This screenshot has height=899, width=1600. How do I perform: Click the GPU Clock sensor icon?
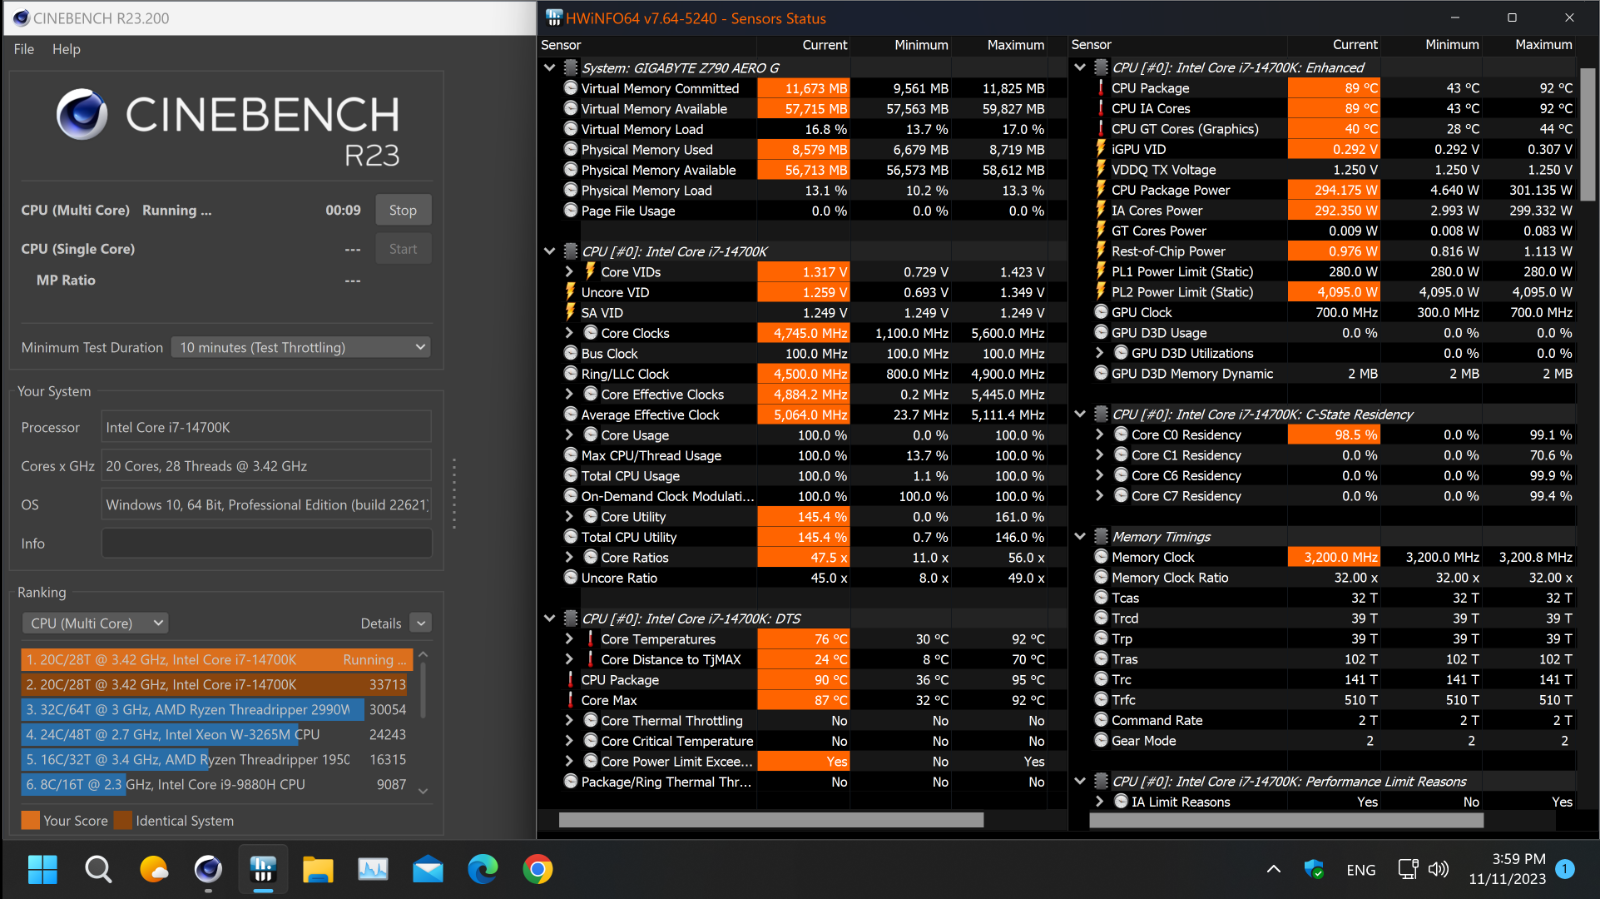point(1101,312)
